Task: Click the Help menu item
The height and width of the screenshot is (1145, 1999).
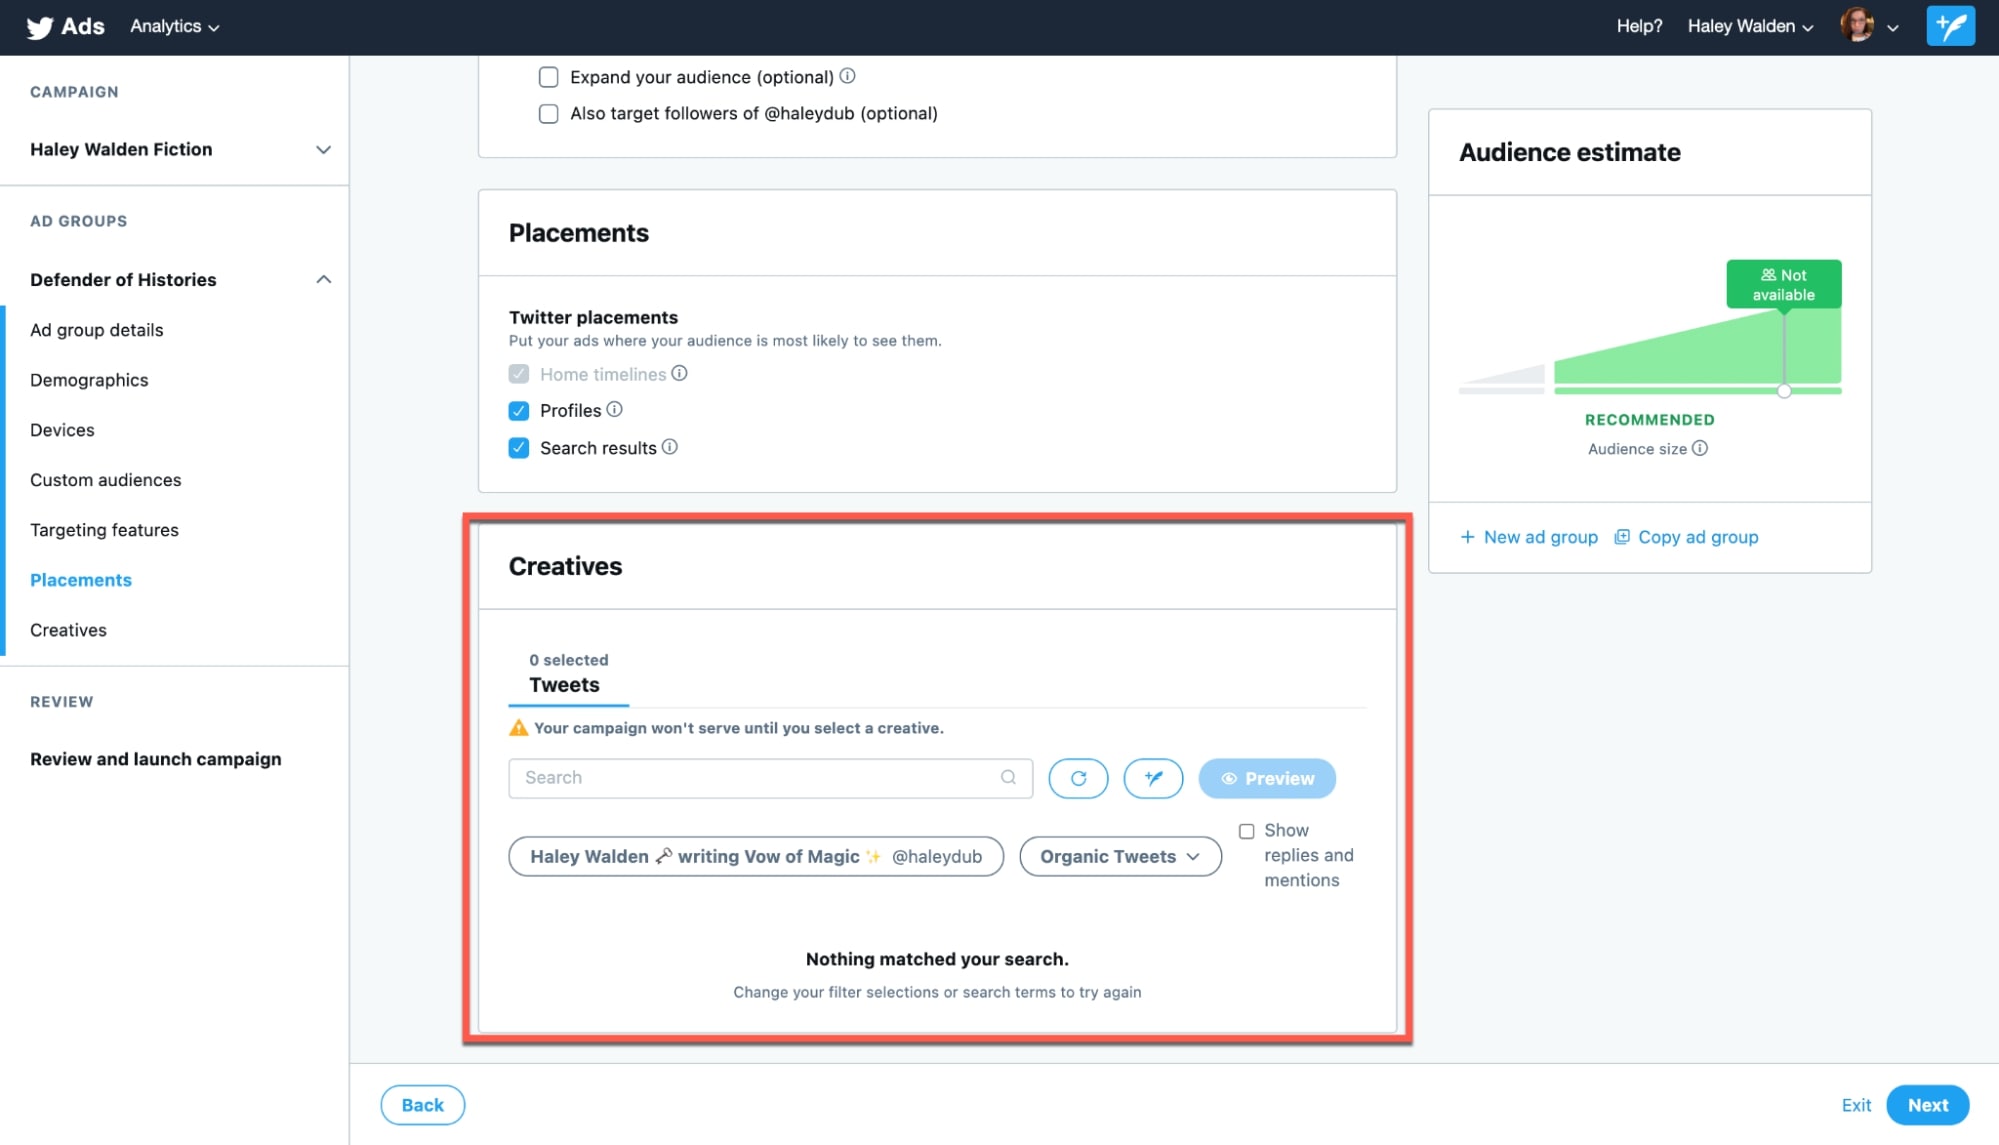Action: click(x=1637, y=26)
